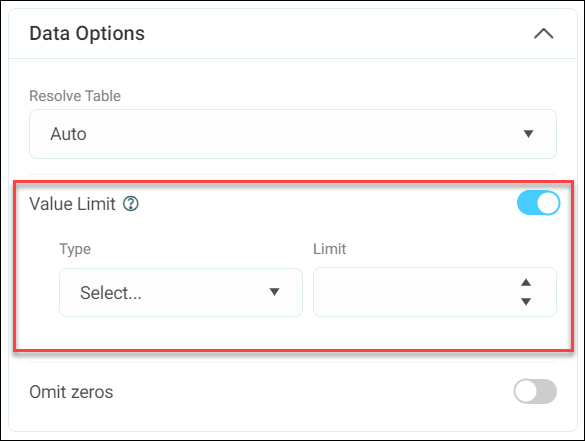This screenshot has width=585, height=441.
Task: Click the Omit zeros label
Action: coord(71,392)
